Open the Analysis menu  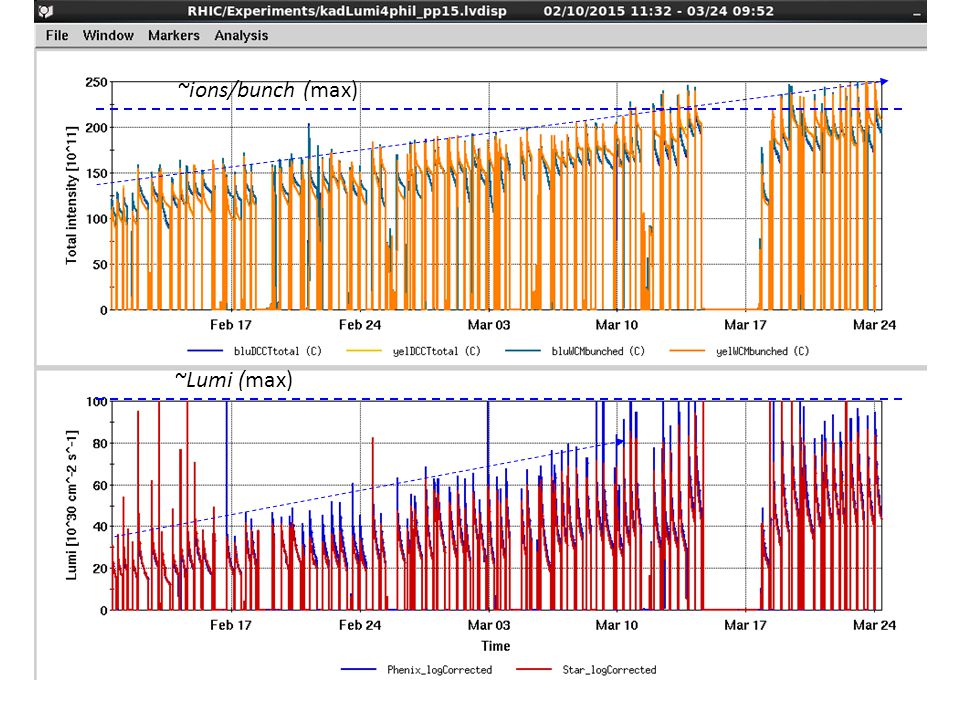[x=241, y=36]
